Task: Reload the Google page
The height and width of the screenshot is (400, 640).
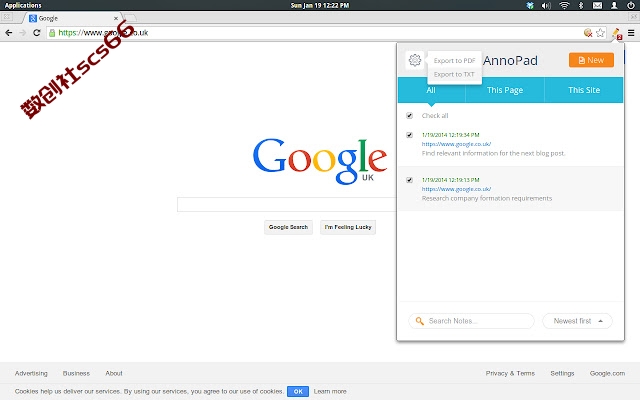Action: click(36, 33)
